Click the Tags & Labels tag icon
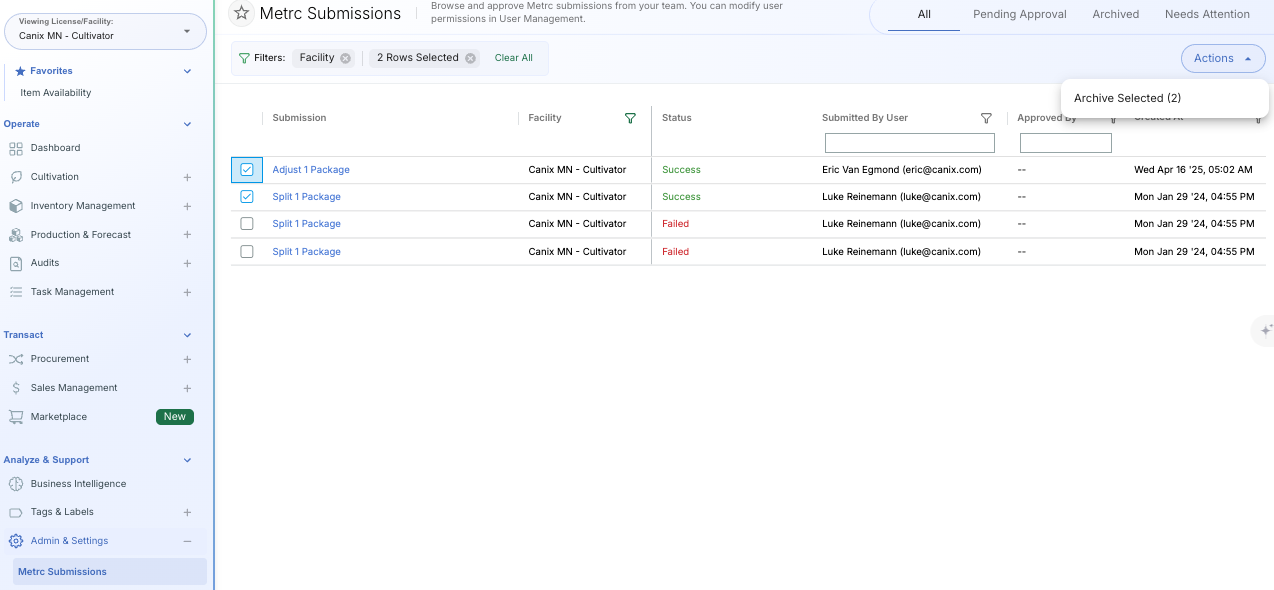Screen dimensions: 1274x590 pos(15,512)
